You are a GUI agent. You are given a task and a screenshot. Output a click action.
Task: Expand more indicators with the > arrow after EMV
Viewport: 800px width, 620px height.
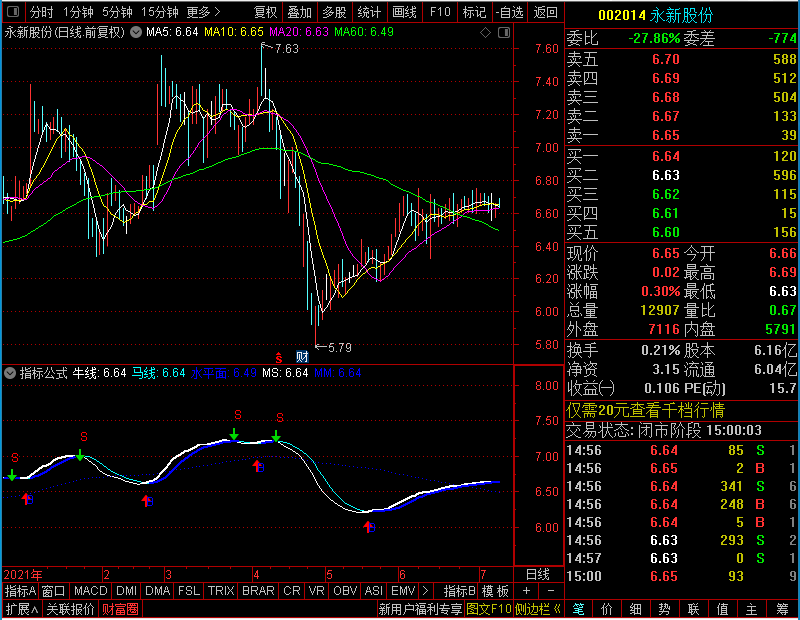[x=425, y=591]
